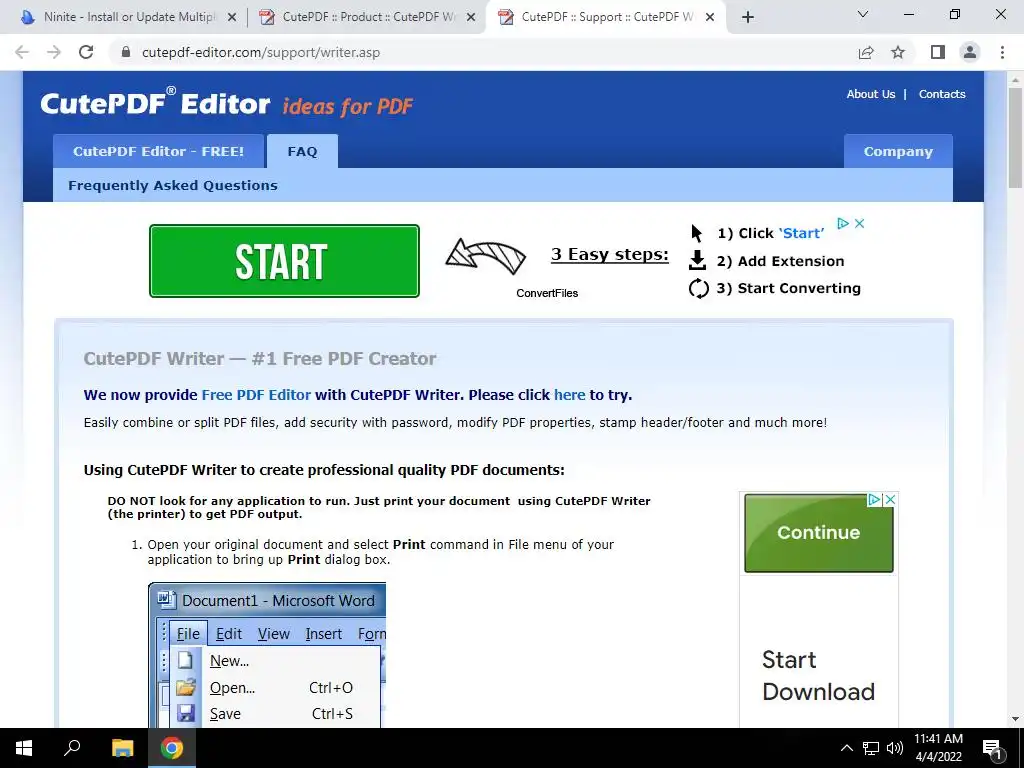Screen dimensions: 1024x768
Task: Click the vertical scrollbar thumb
Action: pyautogui.click(x=1015, y=140)
